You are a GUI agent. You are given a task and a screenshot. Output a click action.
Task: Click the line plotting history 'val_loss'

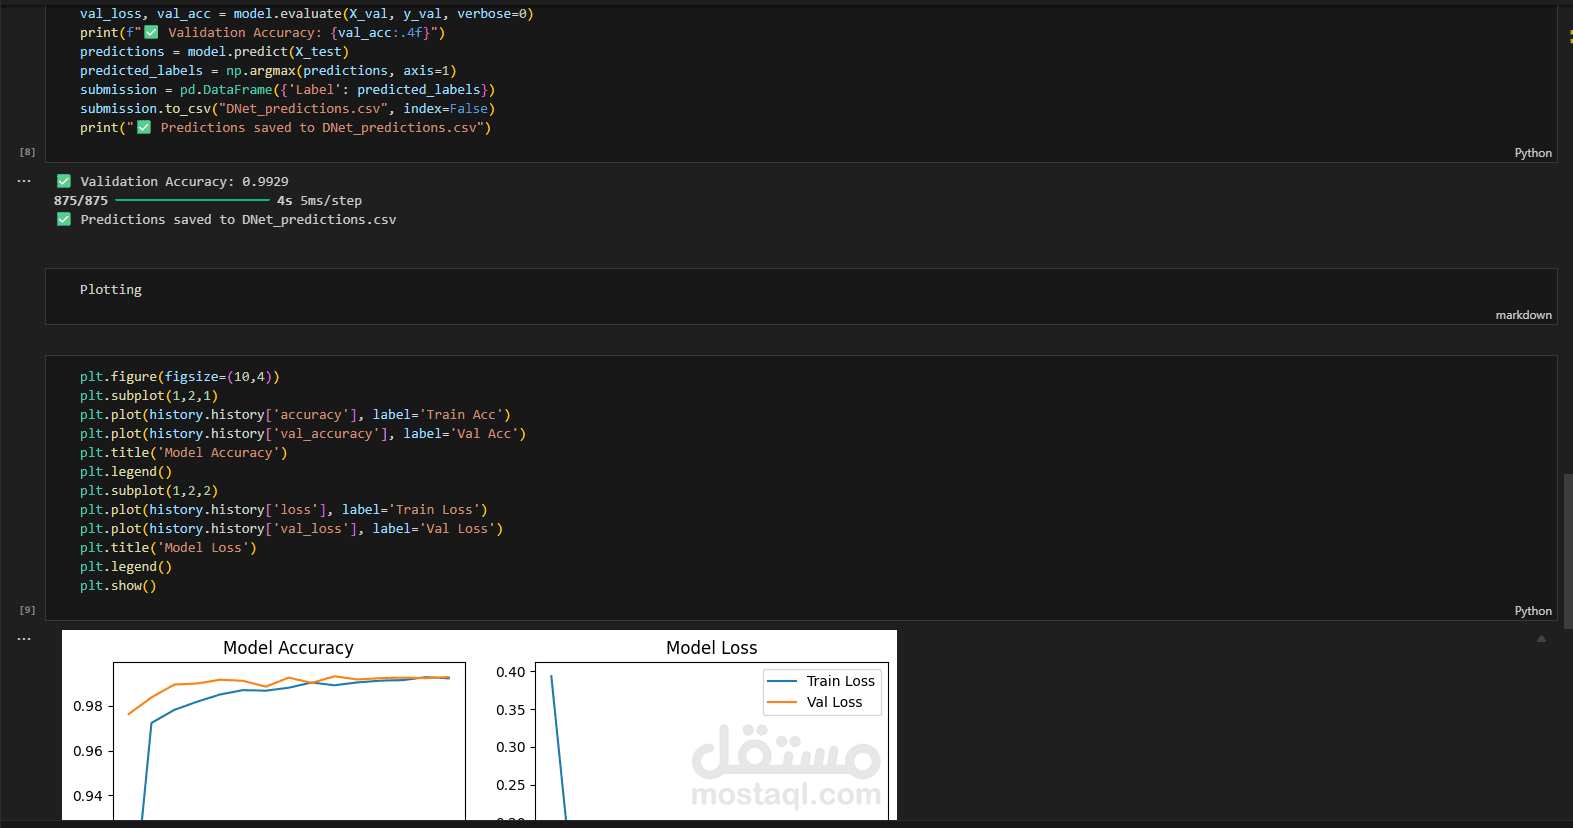(x=291, y=528)
